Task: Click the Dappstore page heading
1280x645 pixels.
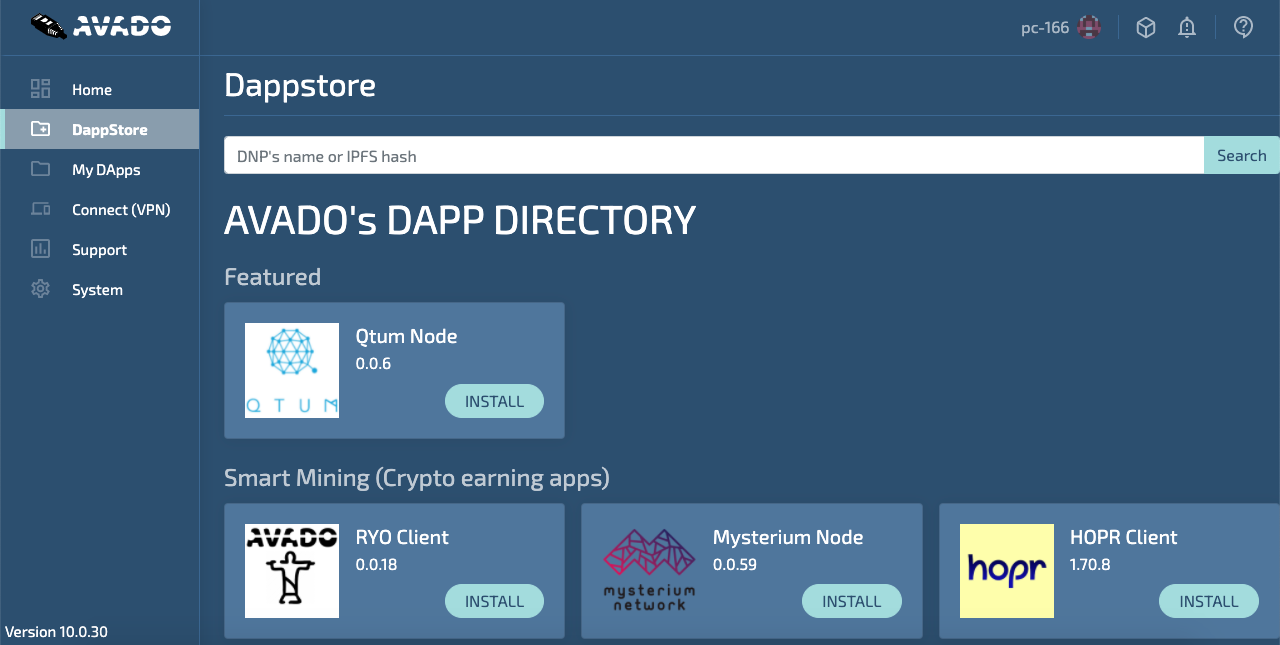Action: click(300, 85)
